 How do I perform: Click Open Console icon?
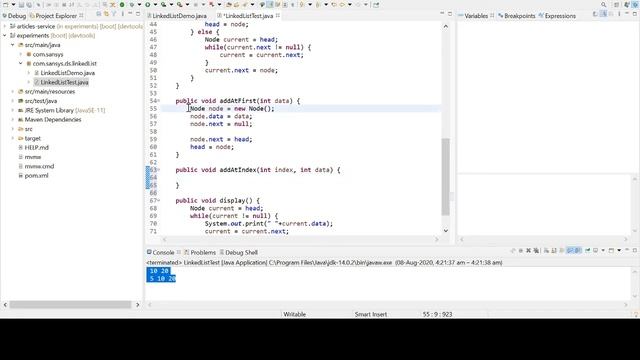(611, 251)
